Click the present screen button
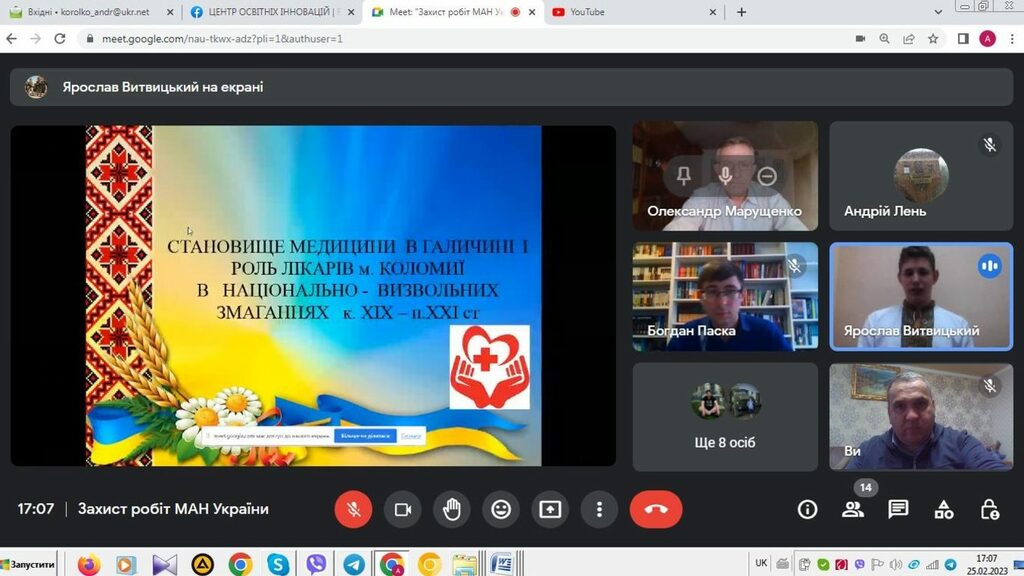 click(550, 509)
